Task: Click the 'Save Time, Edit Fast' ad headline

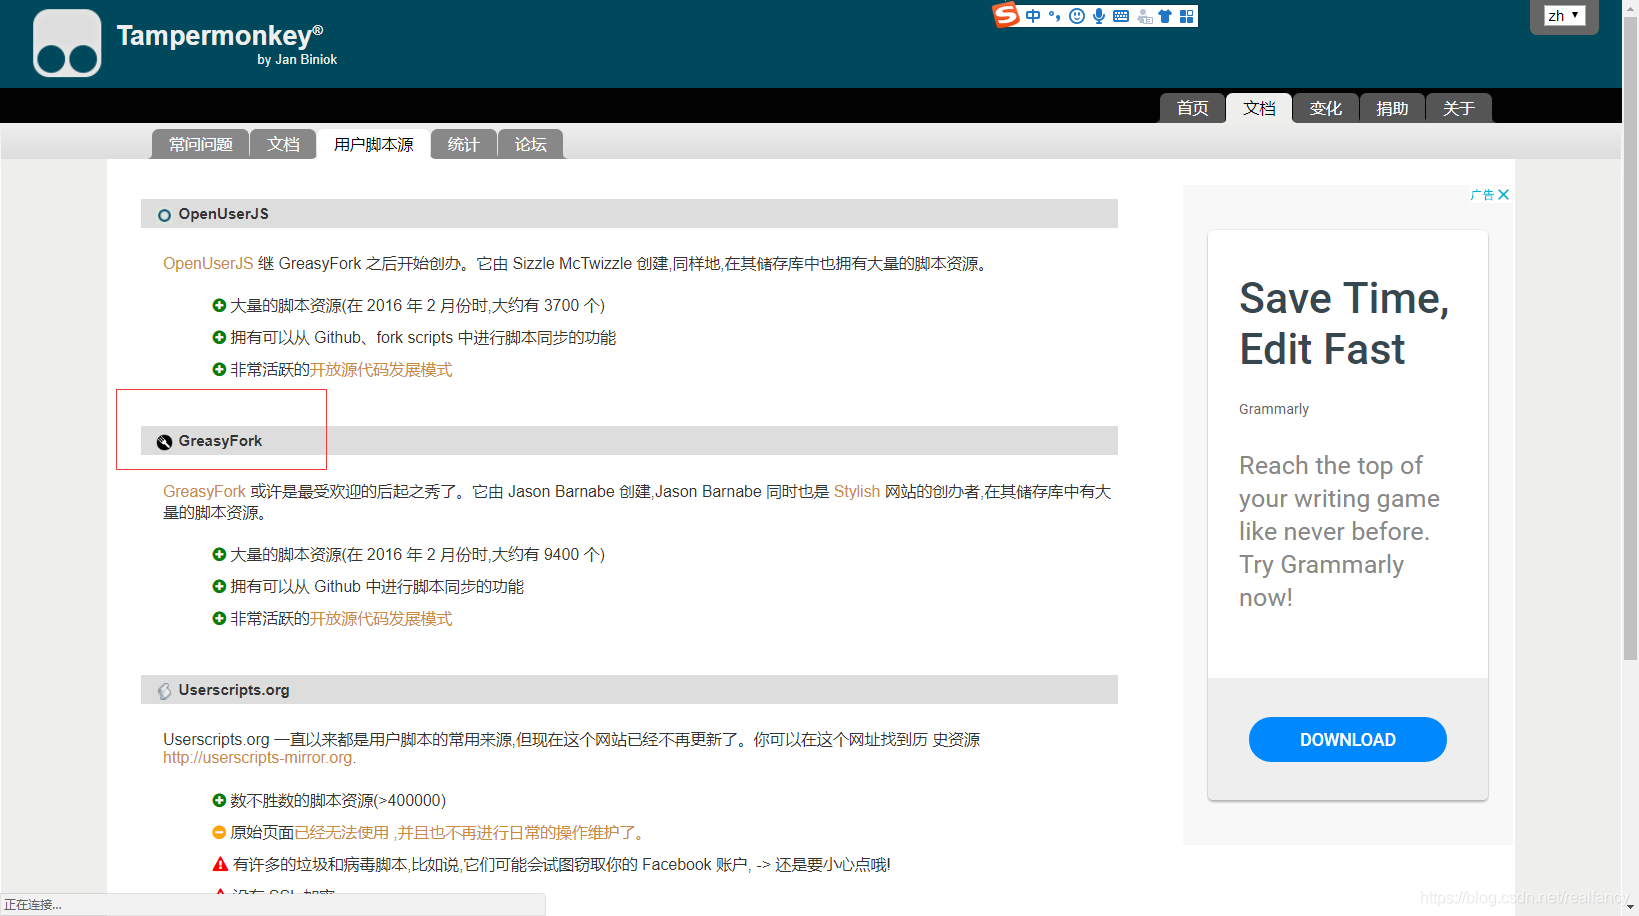Action: 1344,324
